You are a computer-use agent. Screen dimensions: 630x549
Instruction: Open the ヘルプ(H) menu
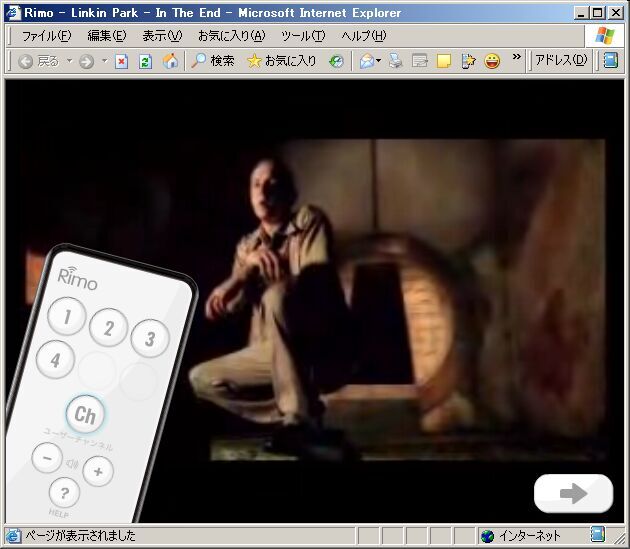364,36
